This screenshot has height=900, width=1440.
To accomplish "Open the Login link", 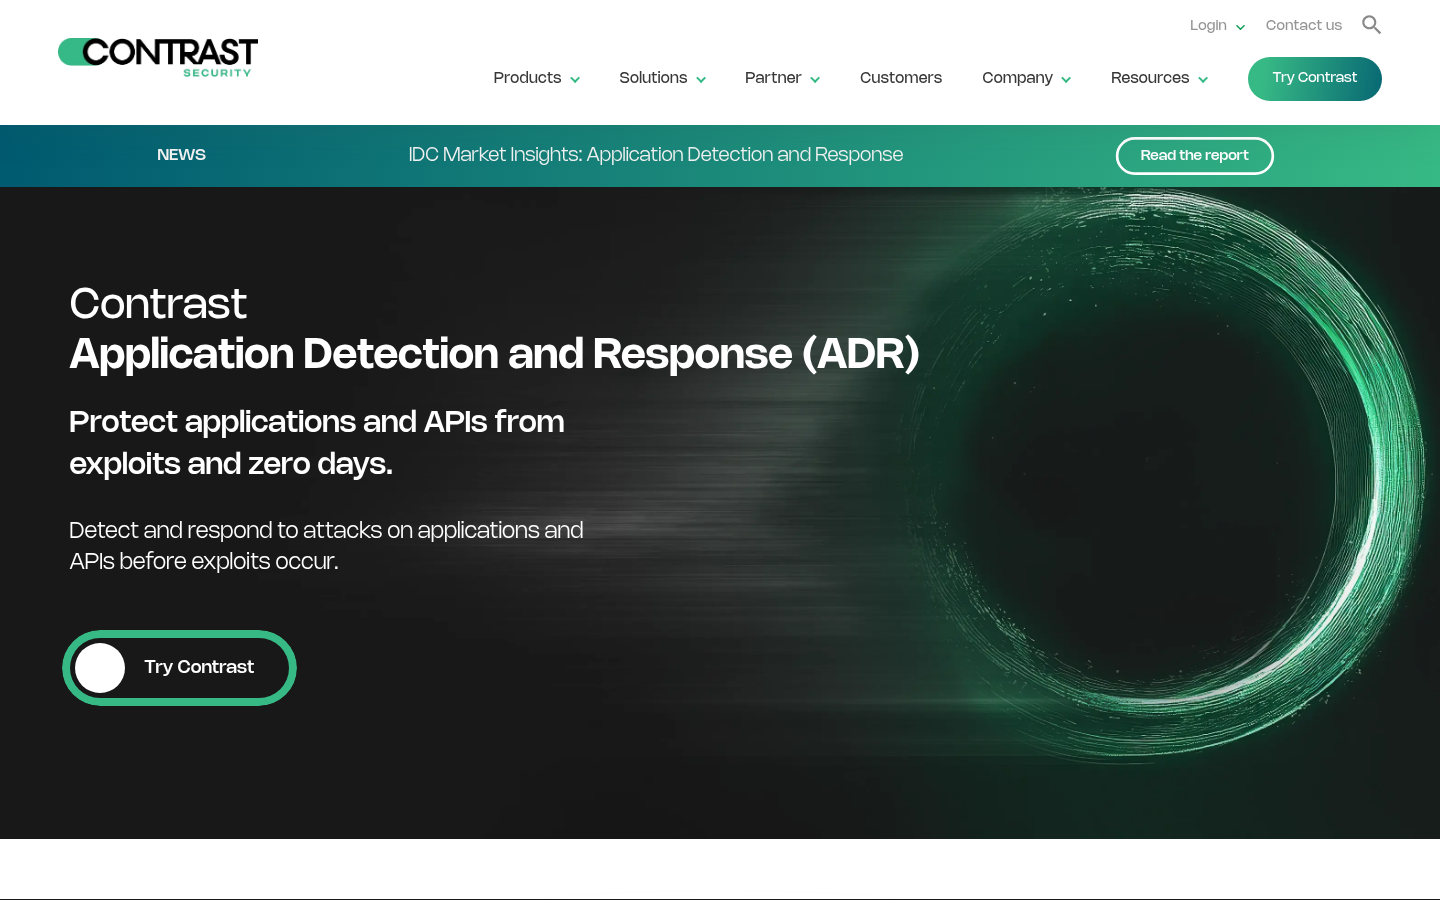I will 1208,25.
